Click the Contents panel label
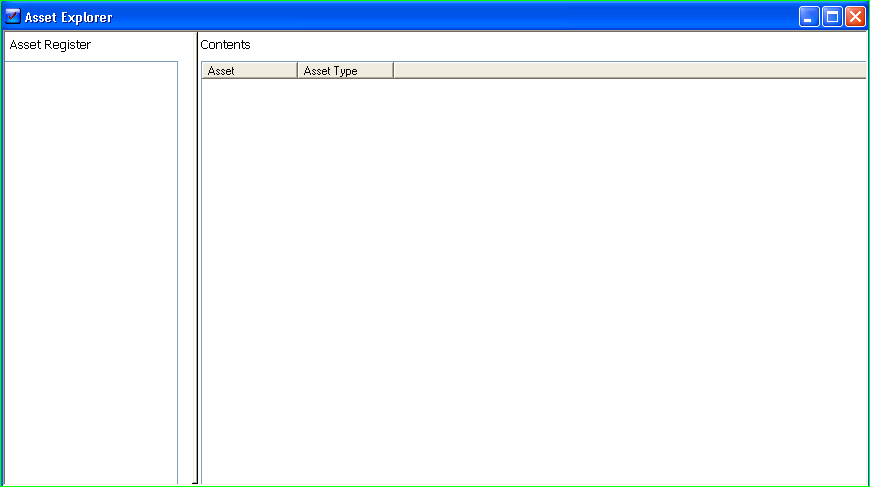 [x=225, y=45]
